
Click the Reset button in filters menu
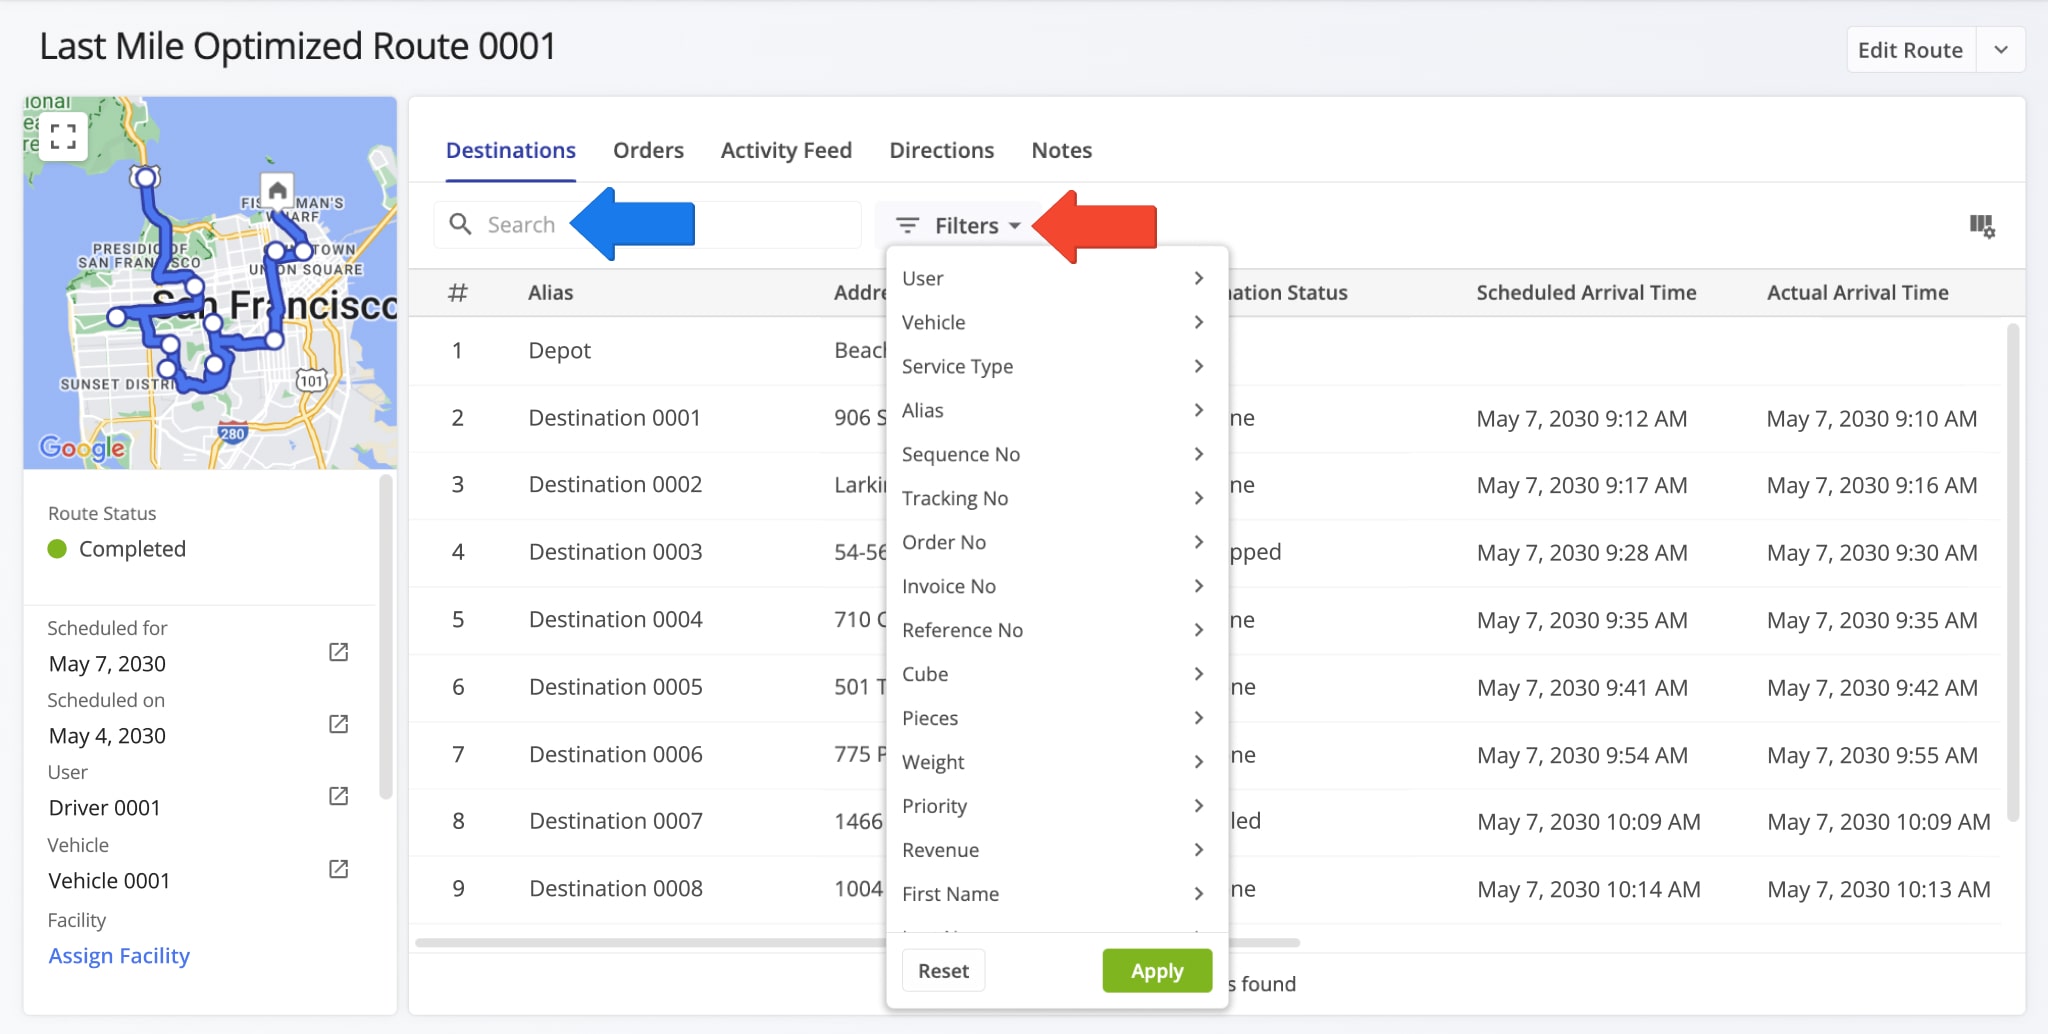pos(942,970)
